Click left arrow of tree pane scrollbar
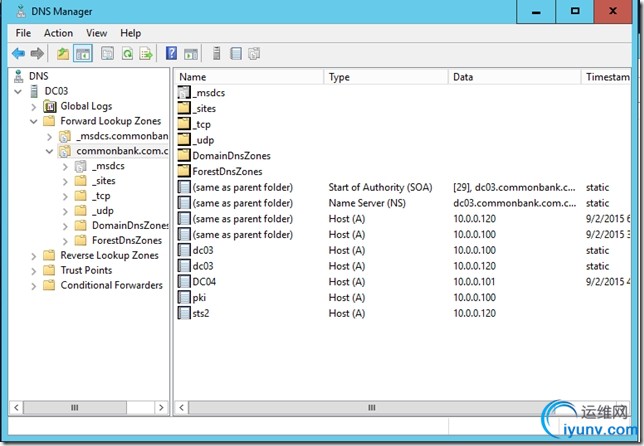The height and width of the screenshot is (446, 644). tap(16, 407)
